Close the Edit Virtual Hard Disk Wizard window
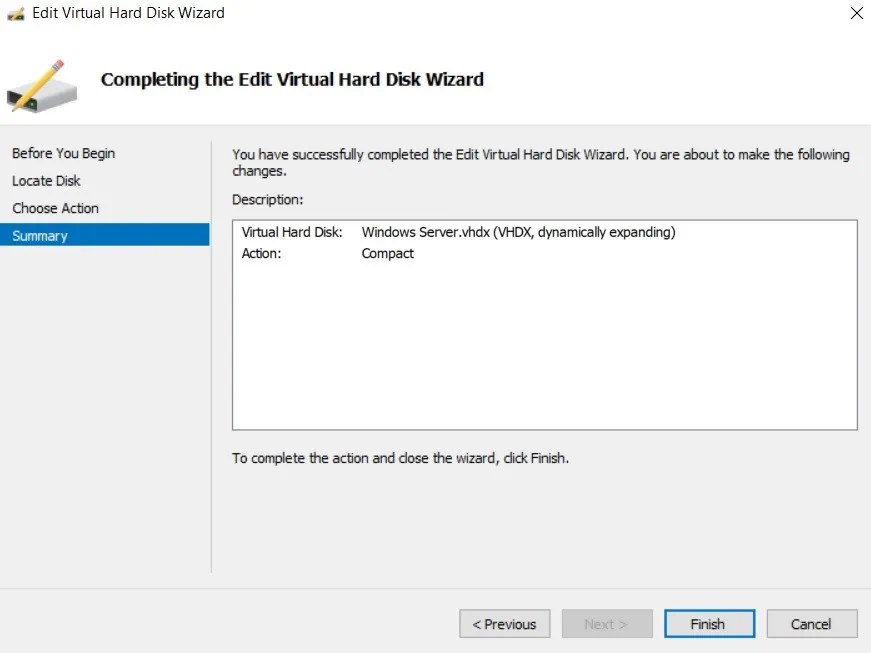 point(856,14)
